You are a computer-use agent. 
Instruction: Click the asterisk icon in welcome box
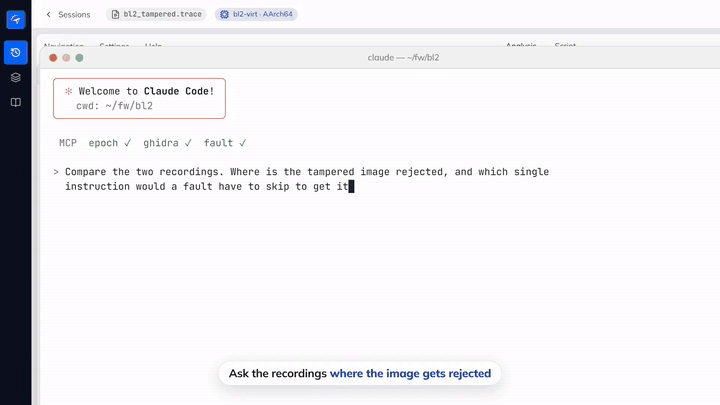68,91
